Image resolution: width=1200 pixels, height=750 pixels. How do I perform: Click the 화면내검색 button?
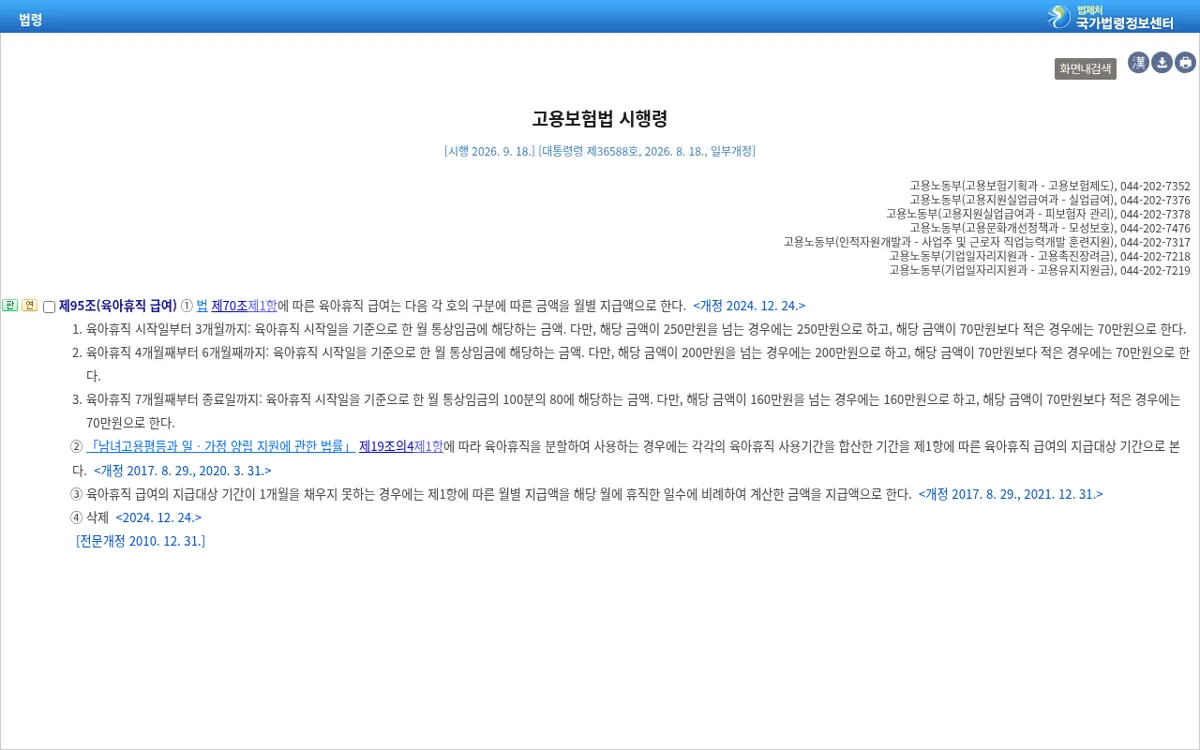click(x=1085, y=69)
